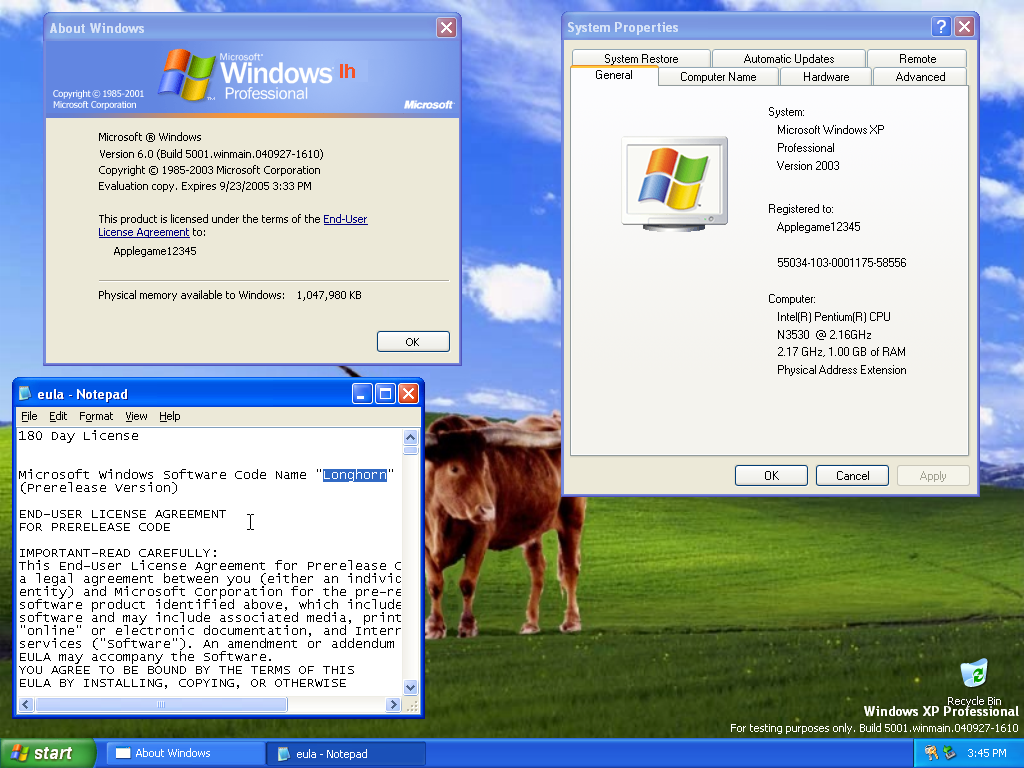Open the File menu in Notepad
The image size is (1024, 768).
point(29,416)
